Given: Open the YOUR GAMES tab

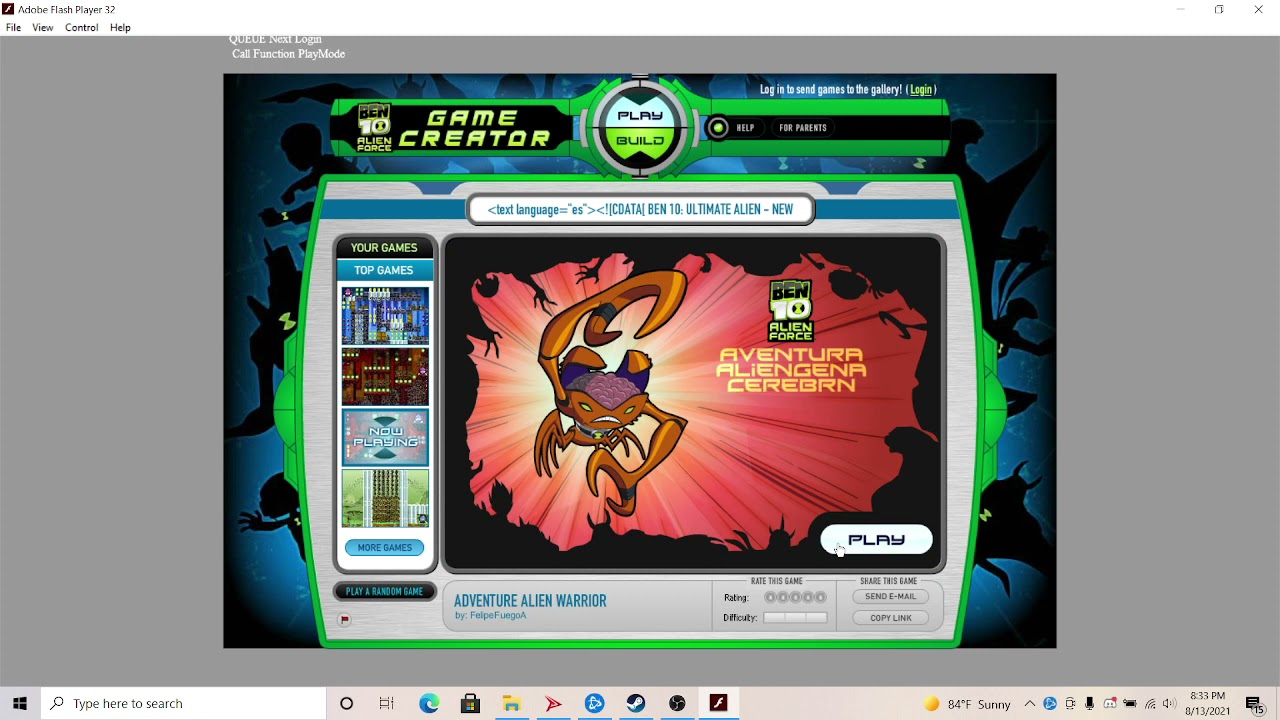Looking at the screenshot, I should (x=384, y=248).
